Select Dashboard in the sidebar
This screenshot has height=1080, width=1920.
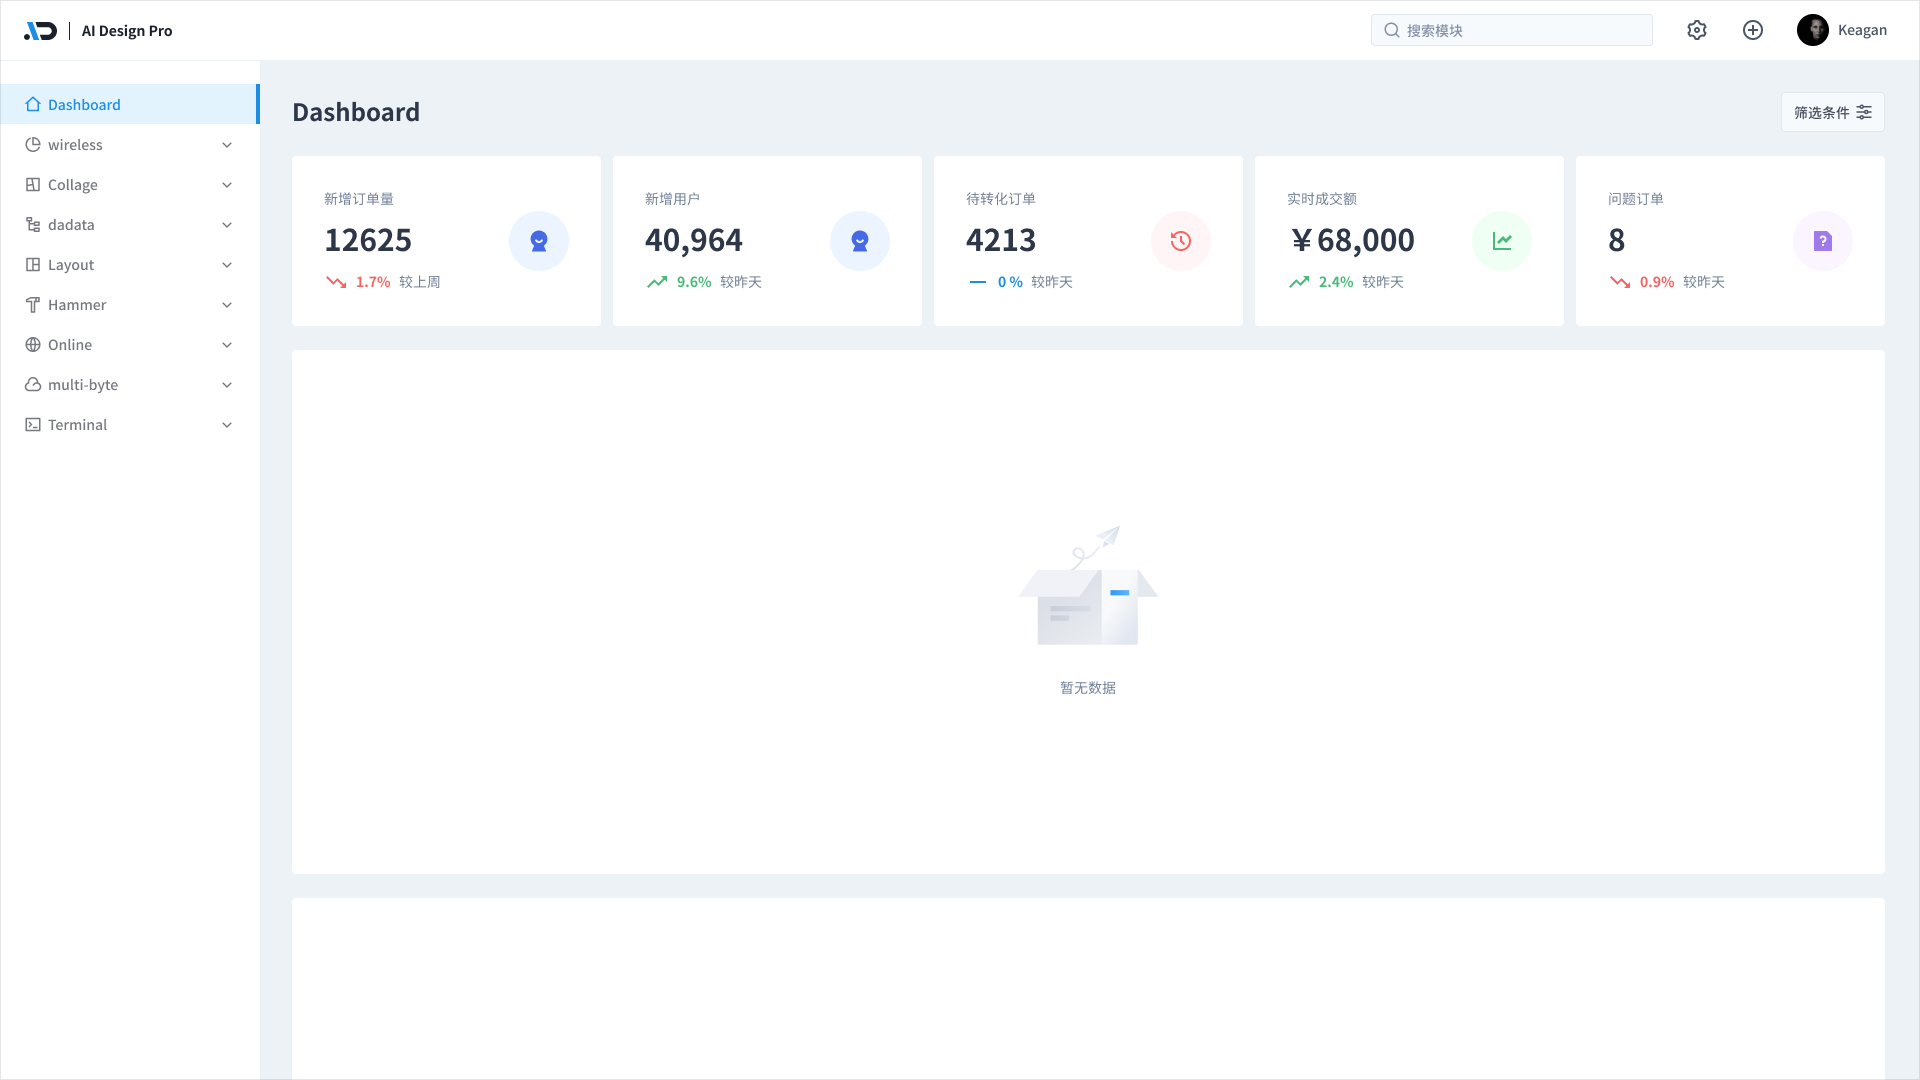(x=84, y=105)
